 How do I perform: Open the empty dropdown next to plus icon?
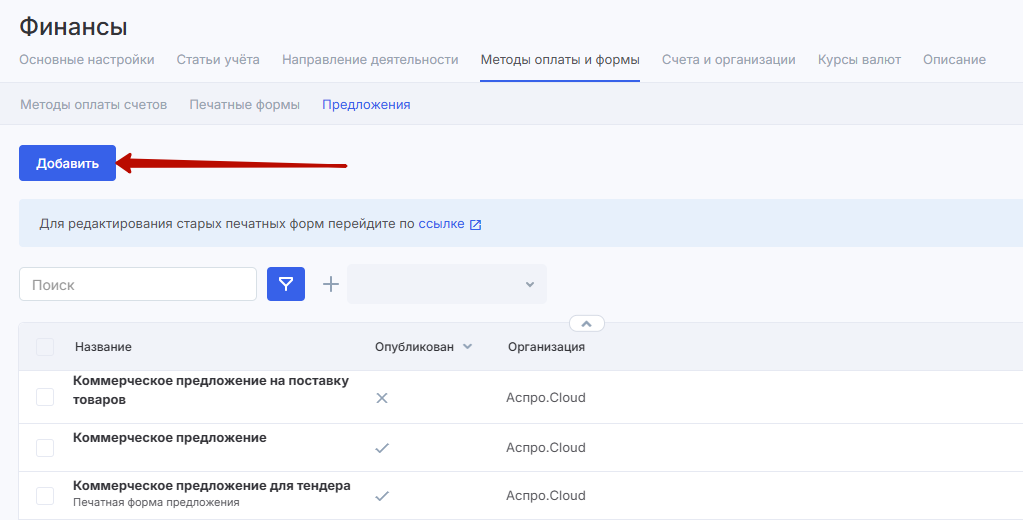[446, 284]
